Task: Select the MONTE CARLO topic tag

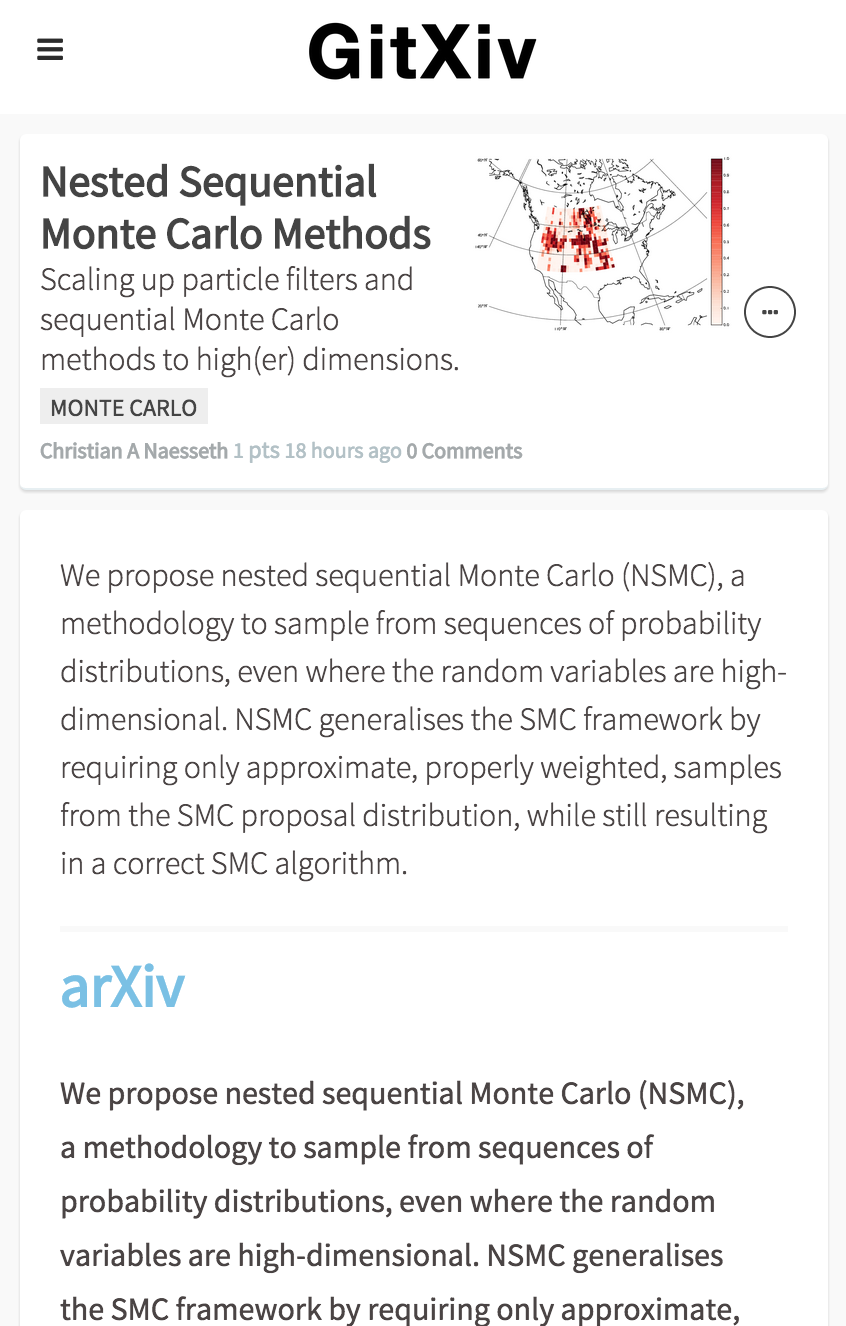Action: click(x=123, y=407)
